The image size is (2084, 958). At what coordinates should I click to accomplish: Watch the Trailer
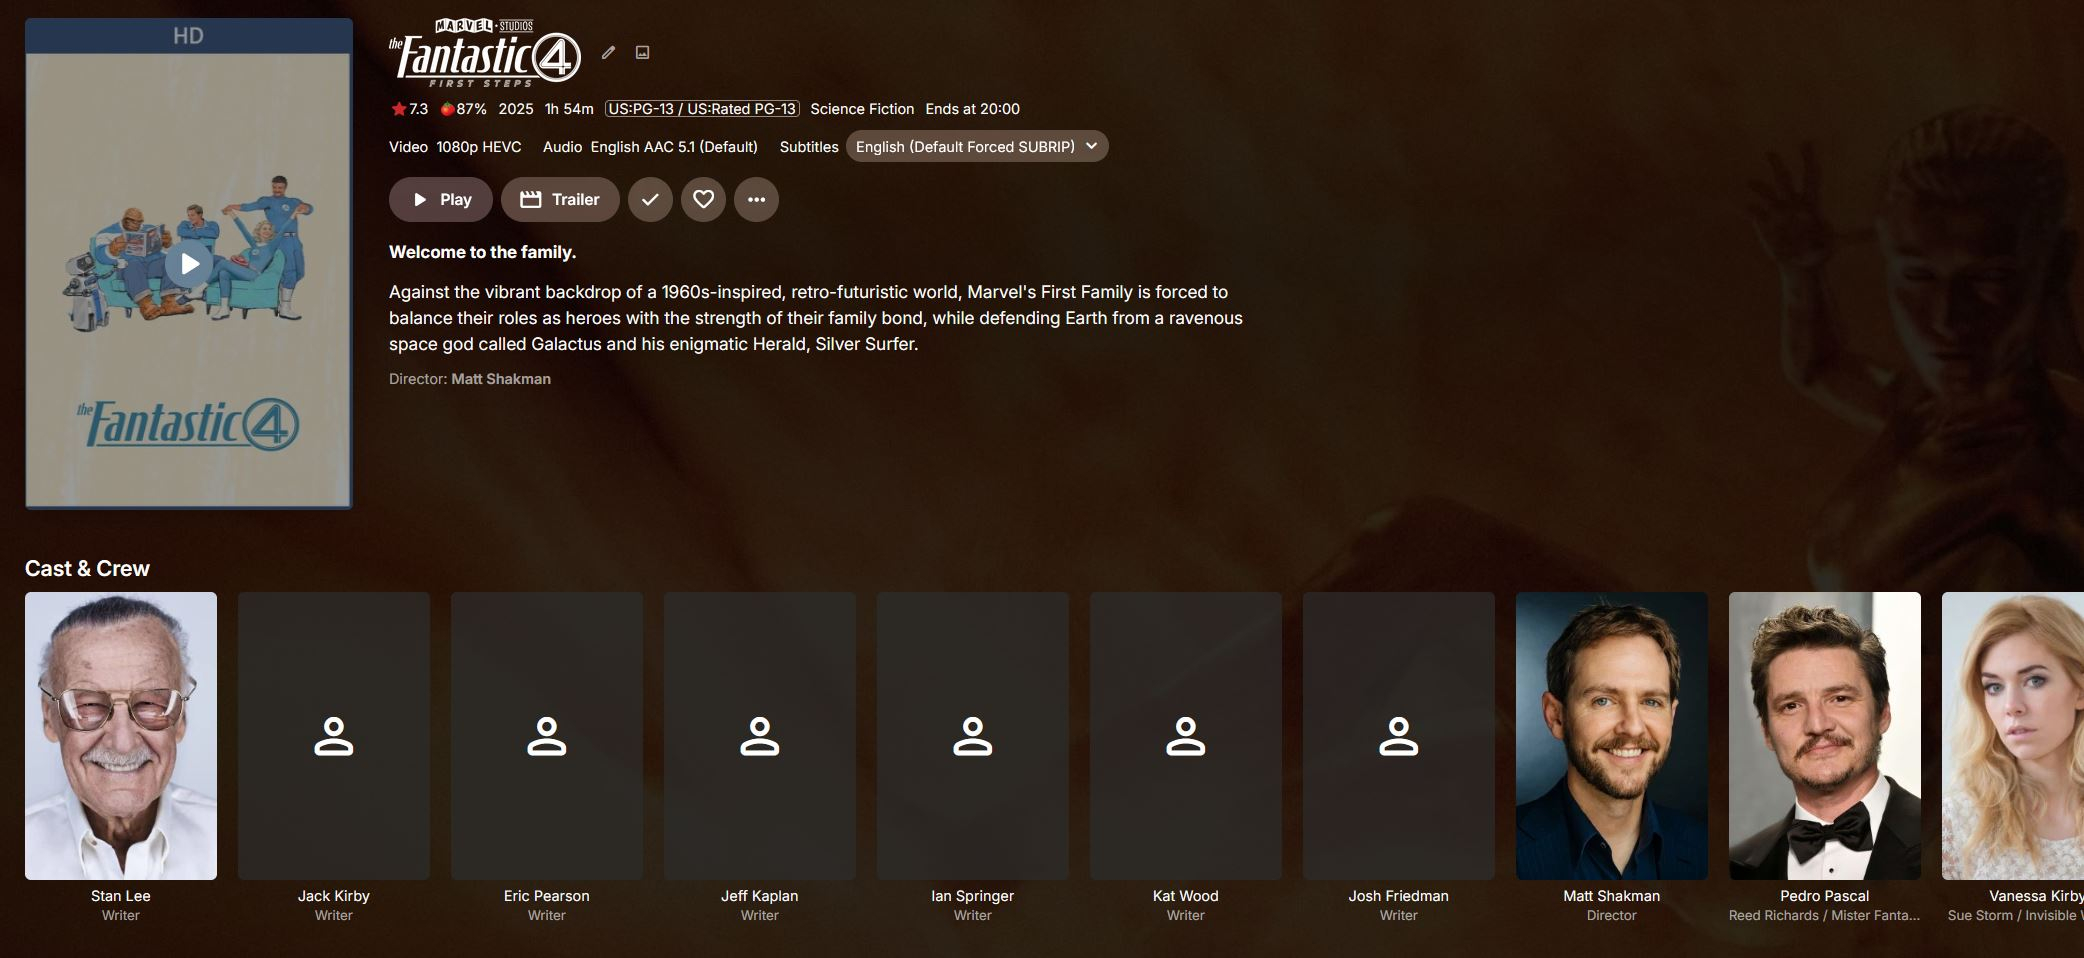(x=560, y=199)
